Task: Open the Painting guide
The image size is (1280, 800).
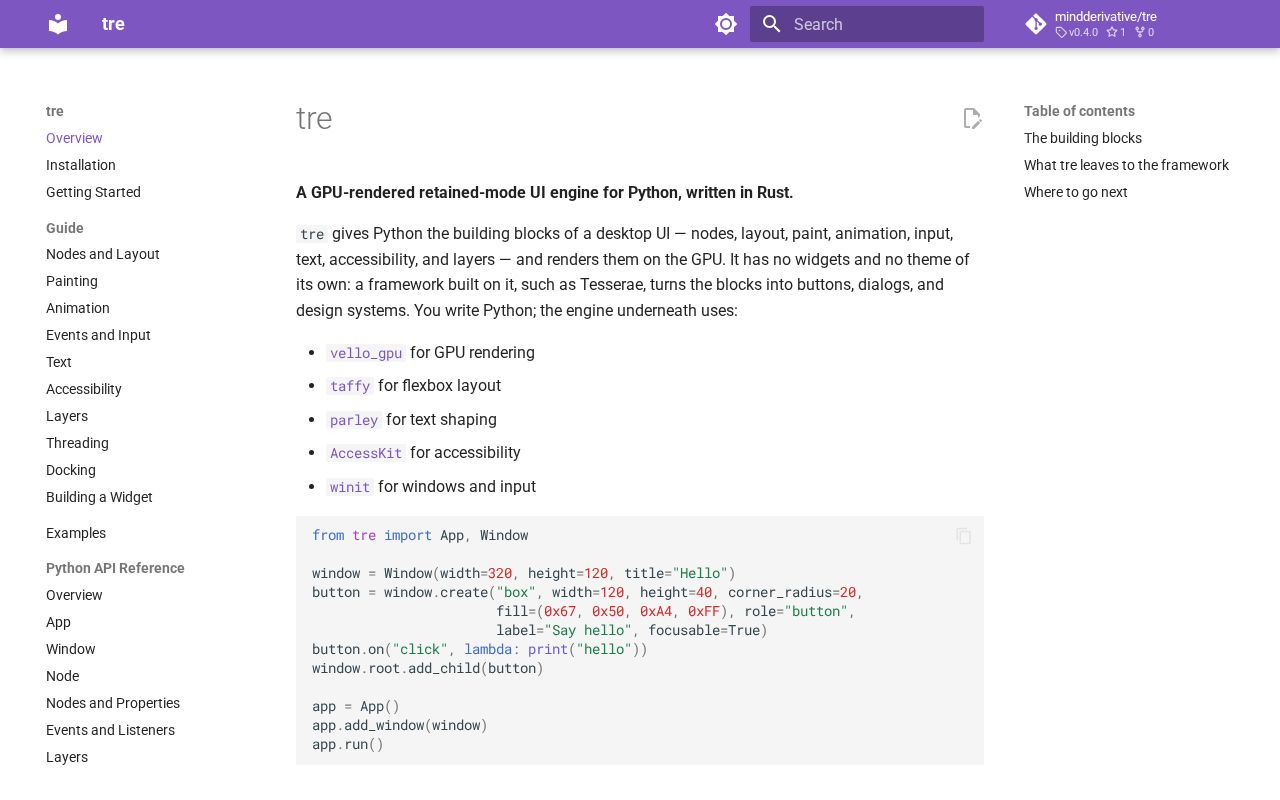Action: (x=72, y=281)
